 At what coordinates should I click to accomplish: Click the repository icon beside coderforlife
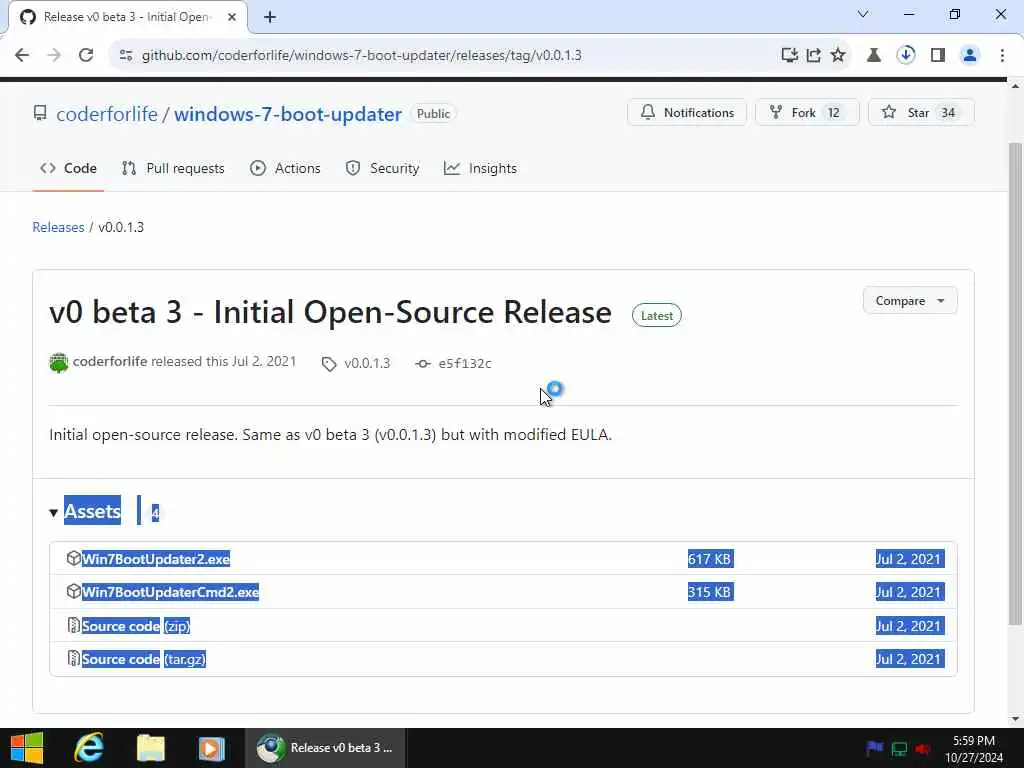40,113
